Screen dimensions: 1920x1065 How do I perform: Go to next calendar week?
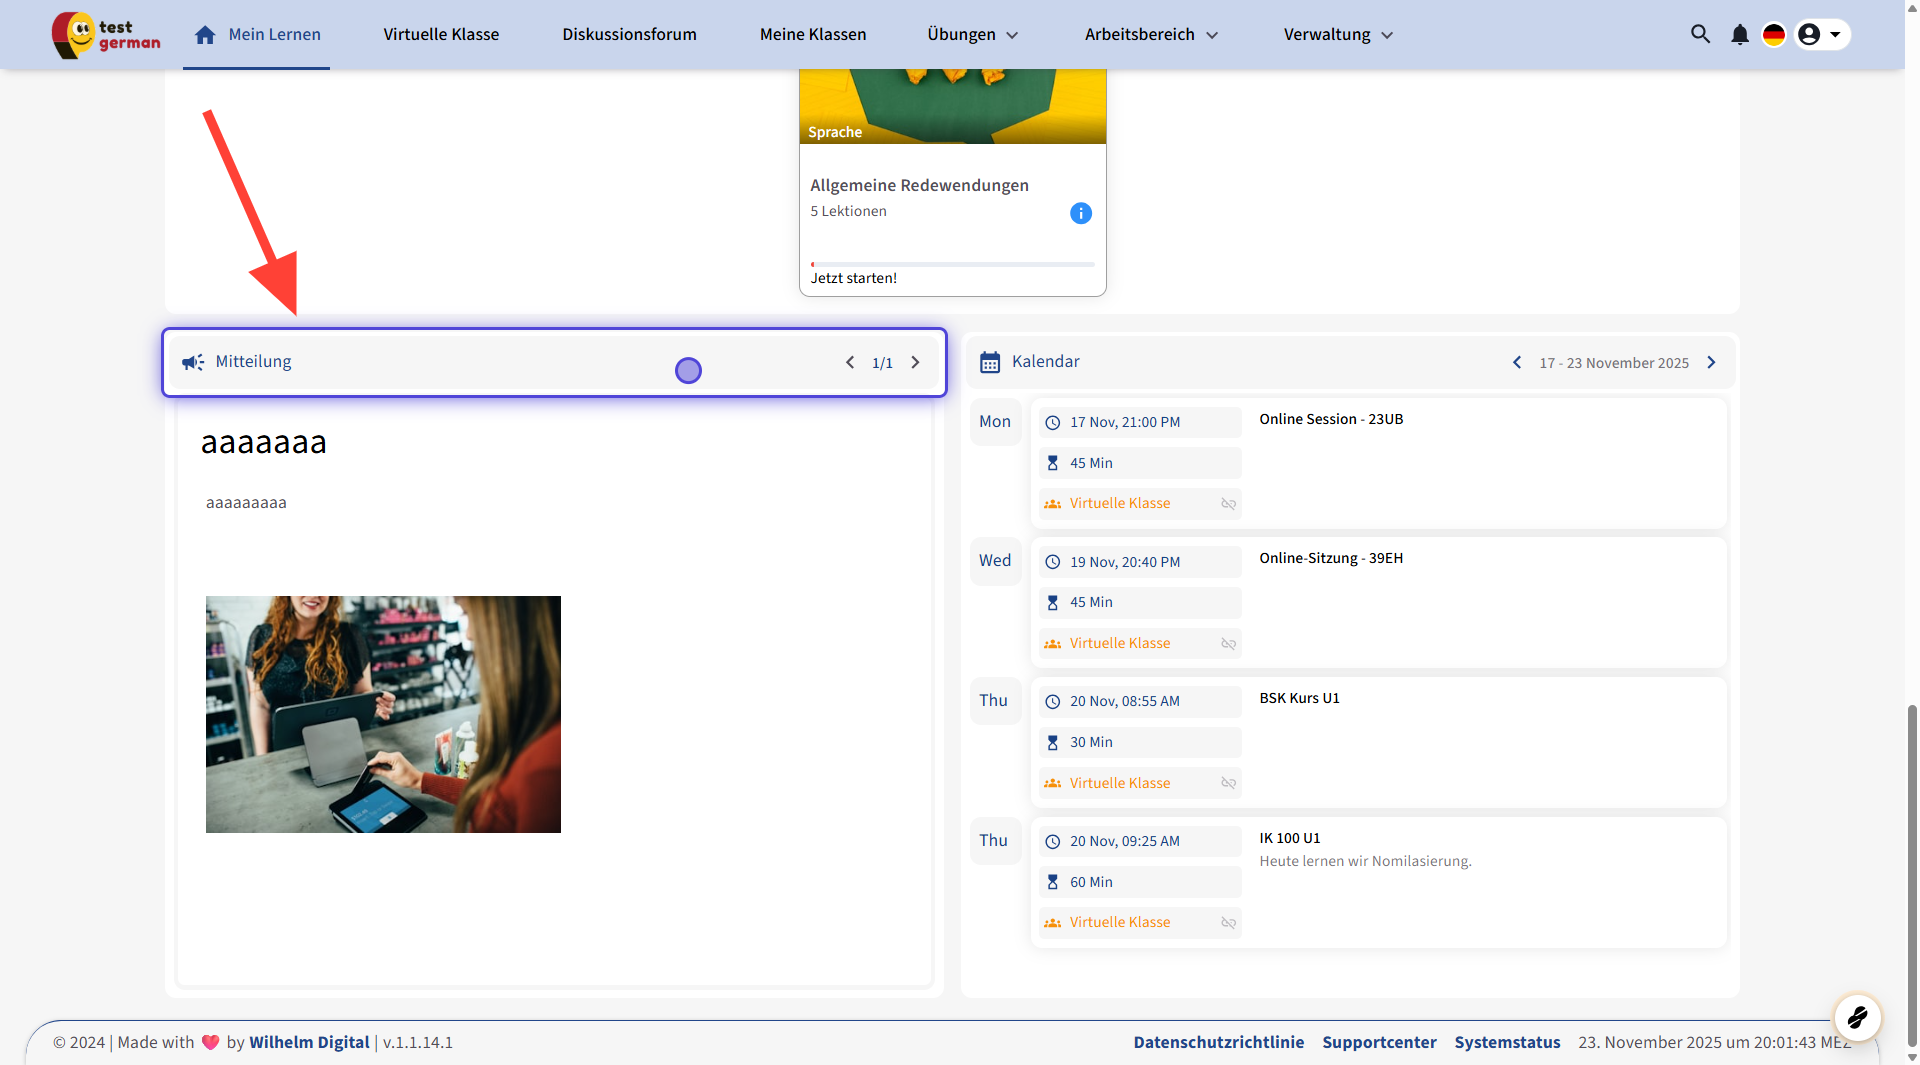click(1711, 362)
